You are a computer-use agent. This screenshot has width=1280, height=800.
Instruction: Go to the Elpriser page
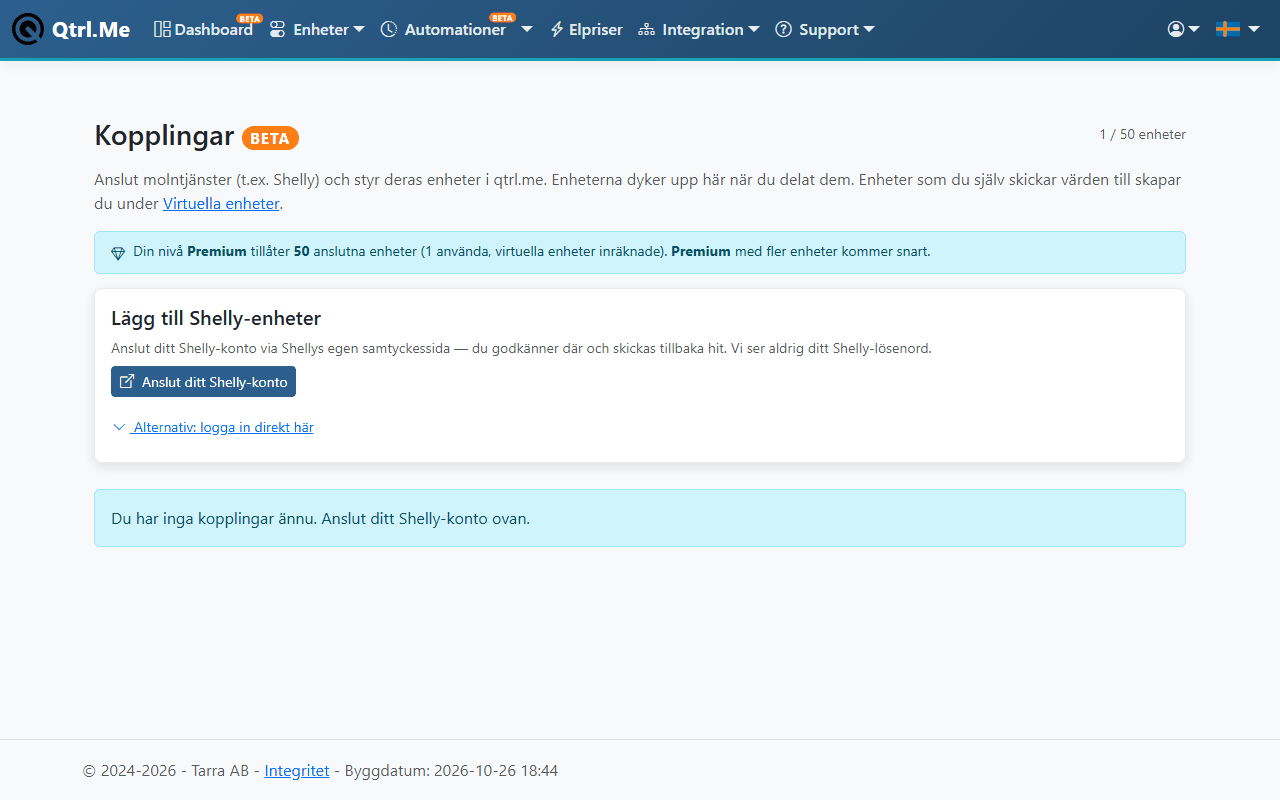[586, 29]
